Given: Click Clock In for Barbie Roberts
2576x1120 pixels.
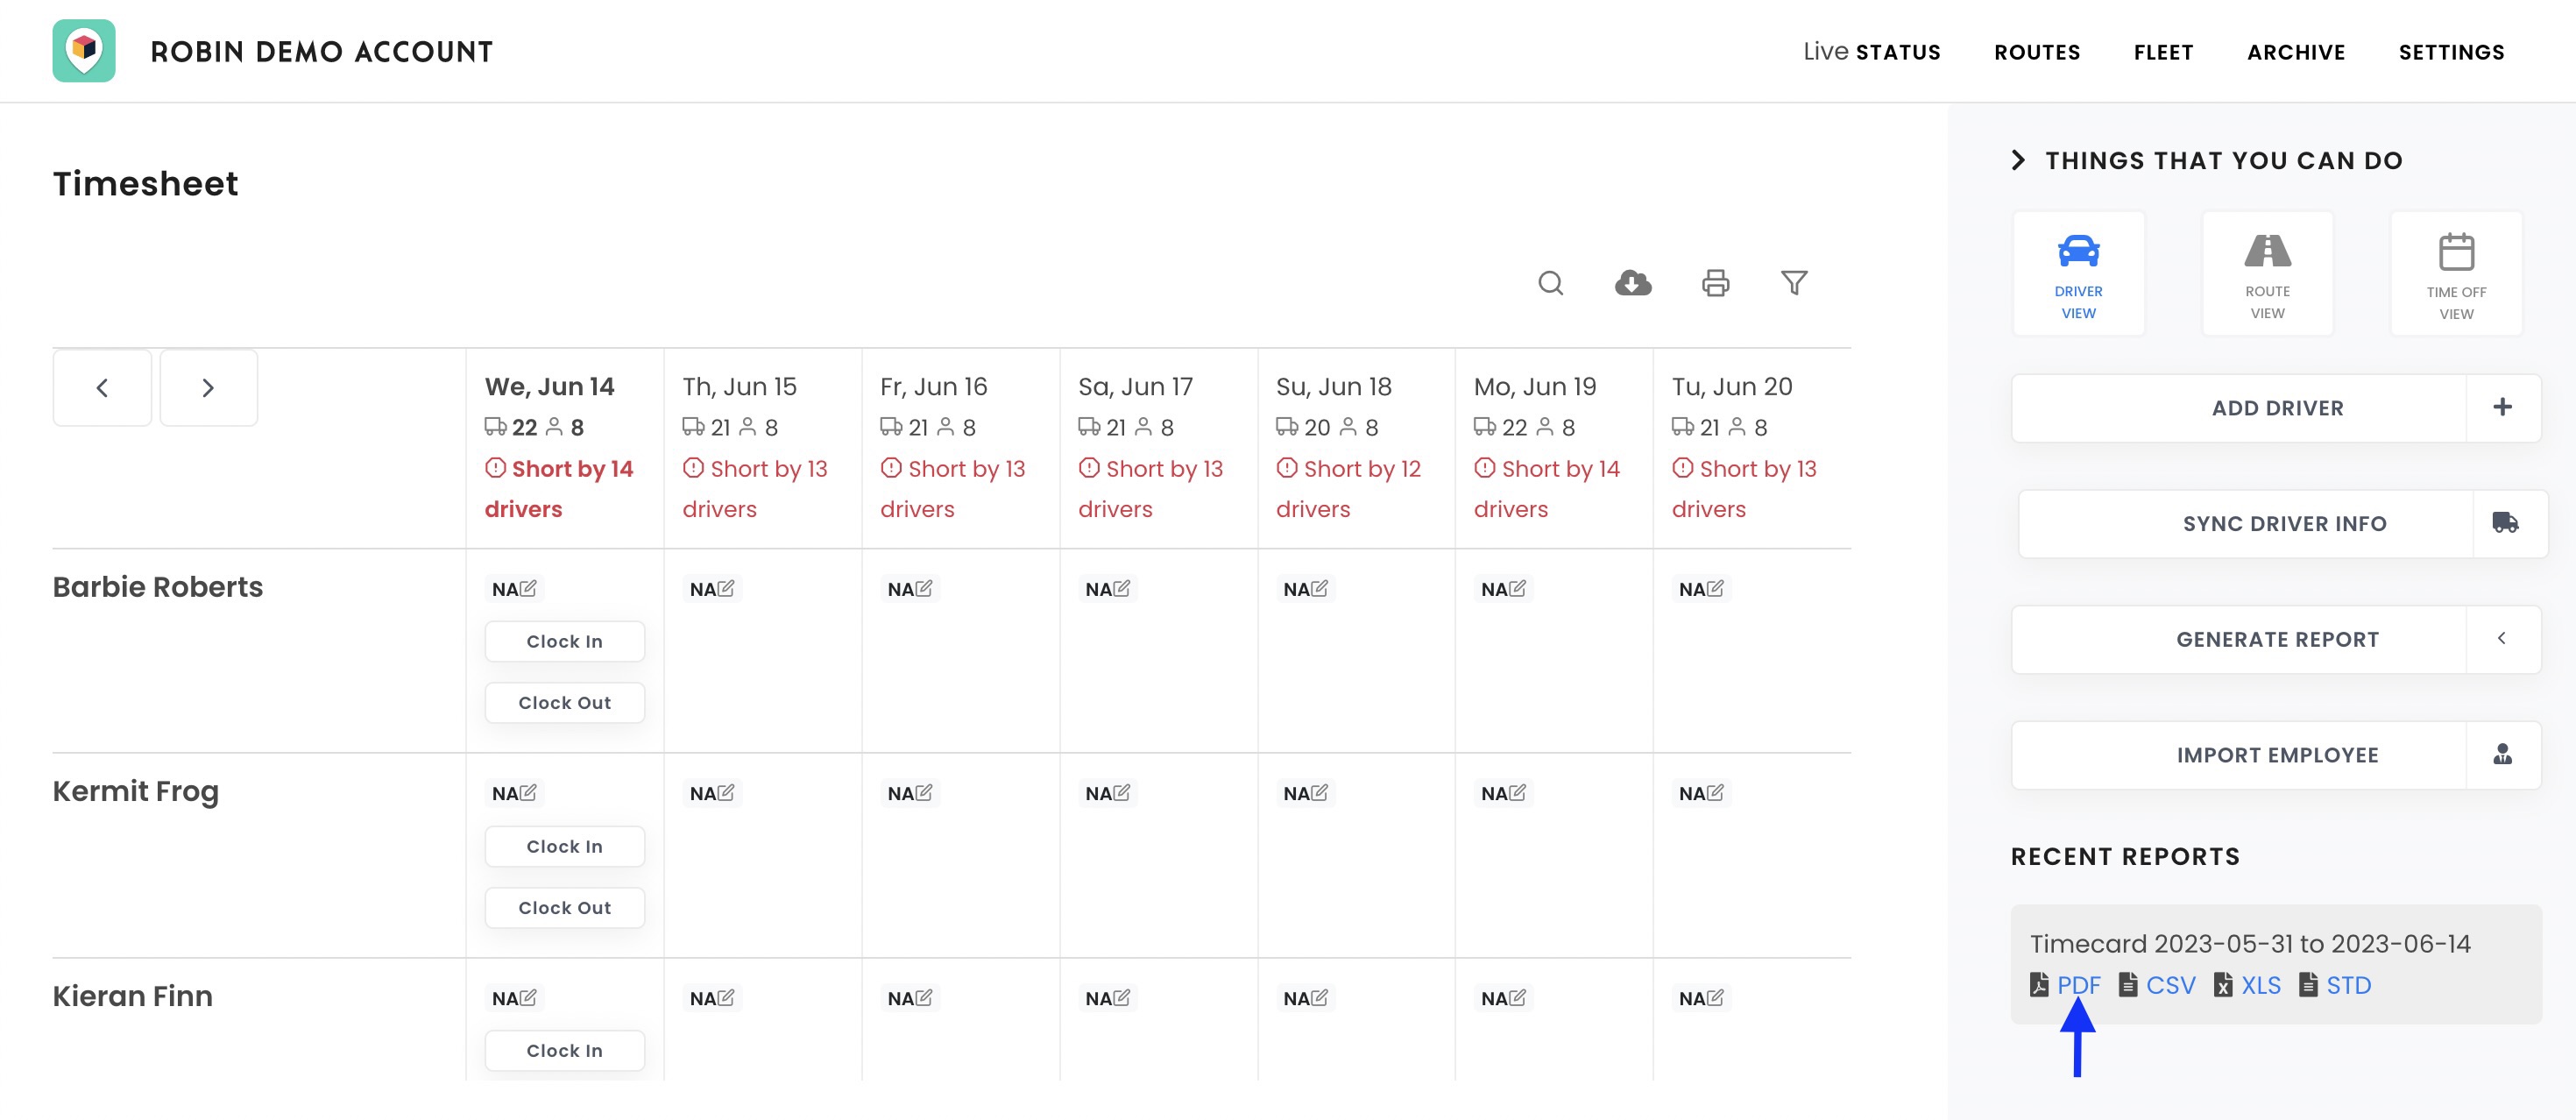Looking at the screenshot, I should [564, 641].
